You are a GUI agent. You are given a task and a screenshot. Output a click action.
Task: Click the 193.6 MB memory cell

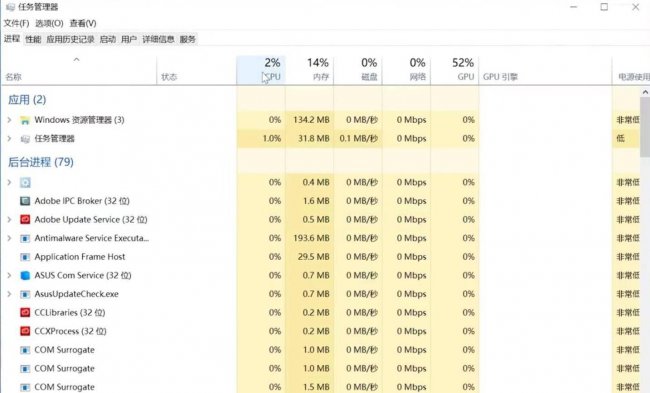(311, 238)
